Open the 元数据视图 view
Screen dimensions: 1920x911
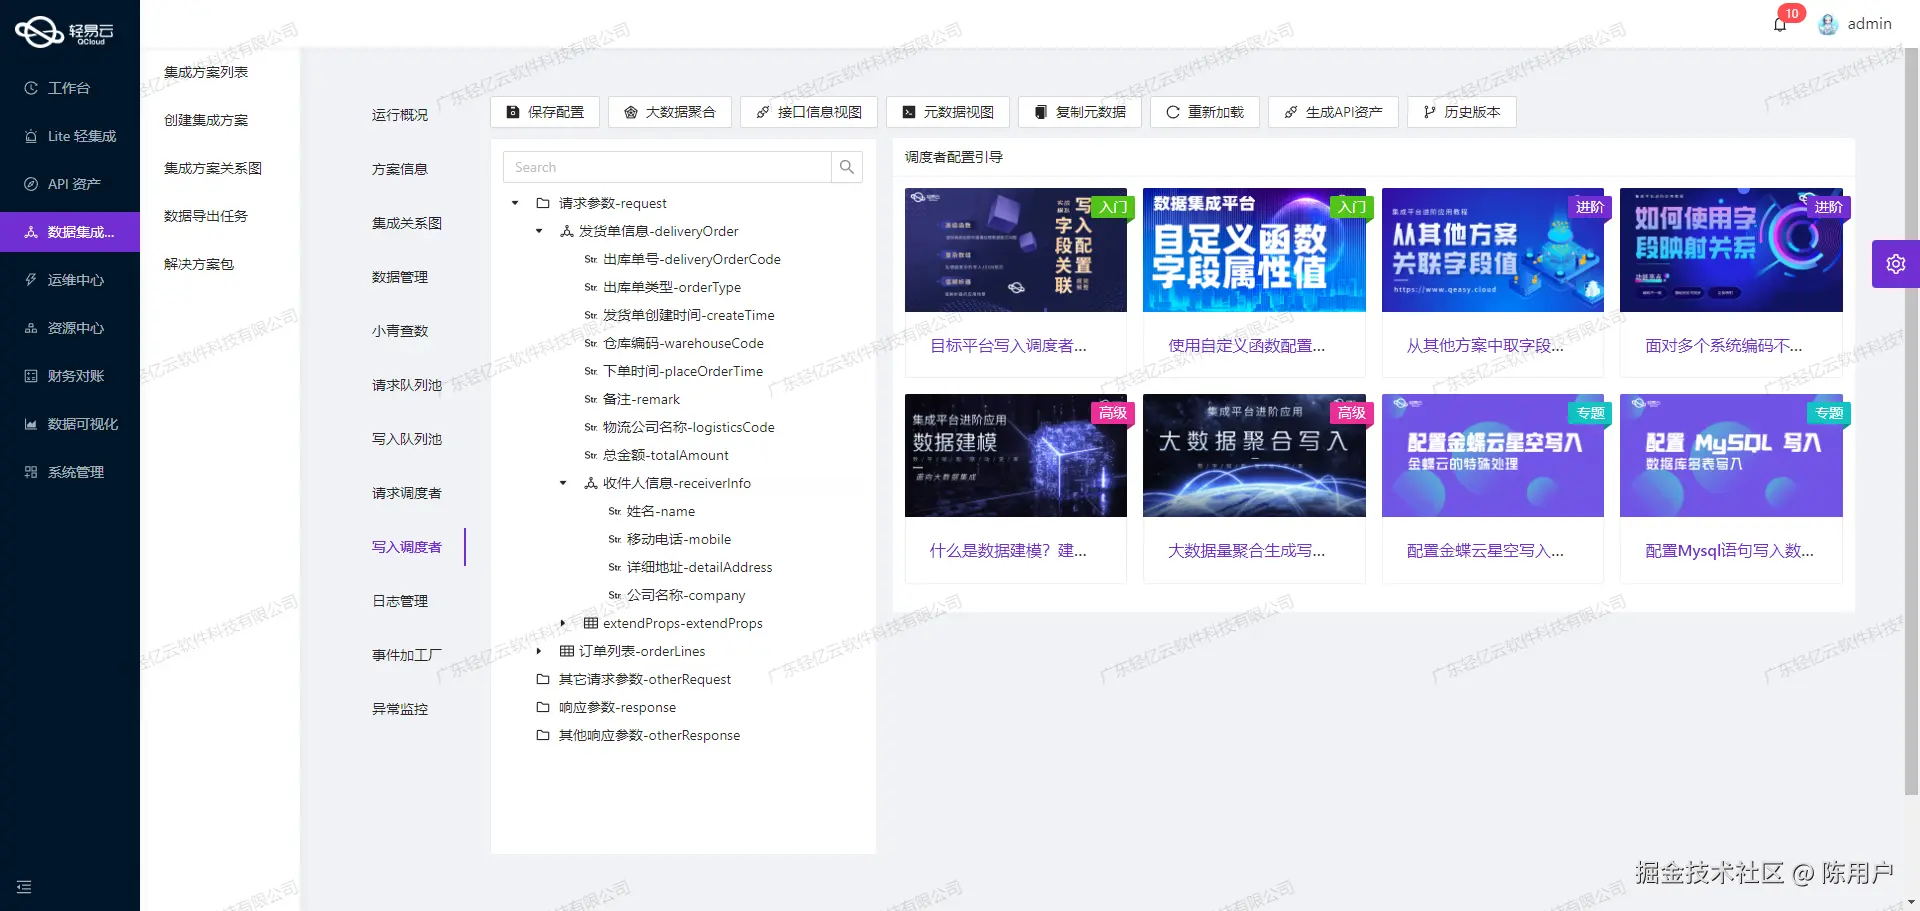pos(947,112)
